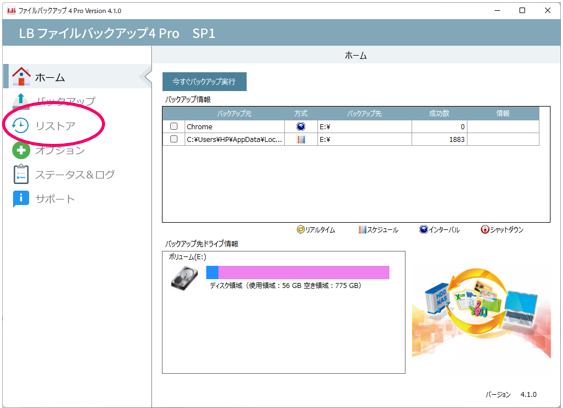The width and height of the screenshot is (563, 408).
Task: Check the Chrome backup row checkbox
Action: click(x=174, y=126)
